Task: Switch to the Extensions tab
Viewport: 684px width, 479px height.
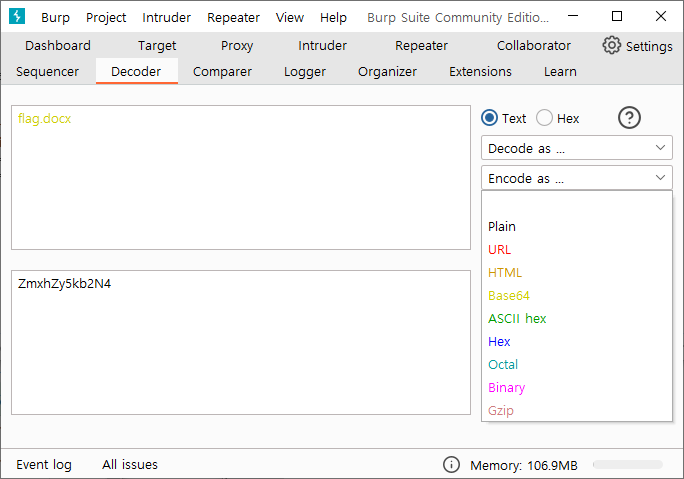Action: click(480, 72)
